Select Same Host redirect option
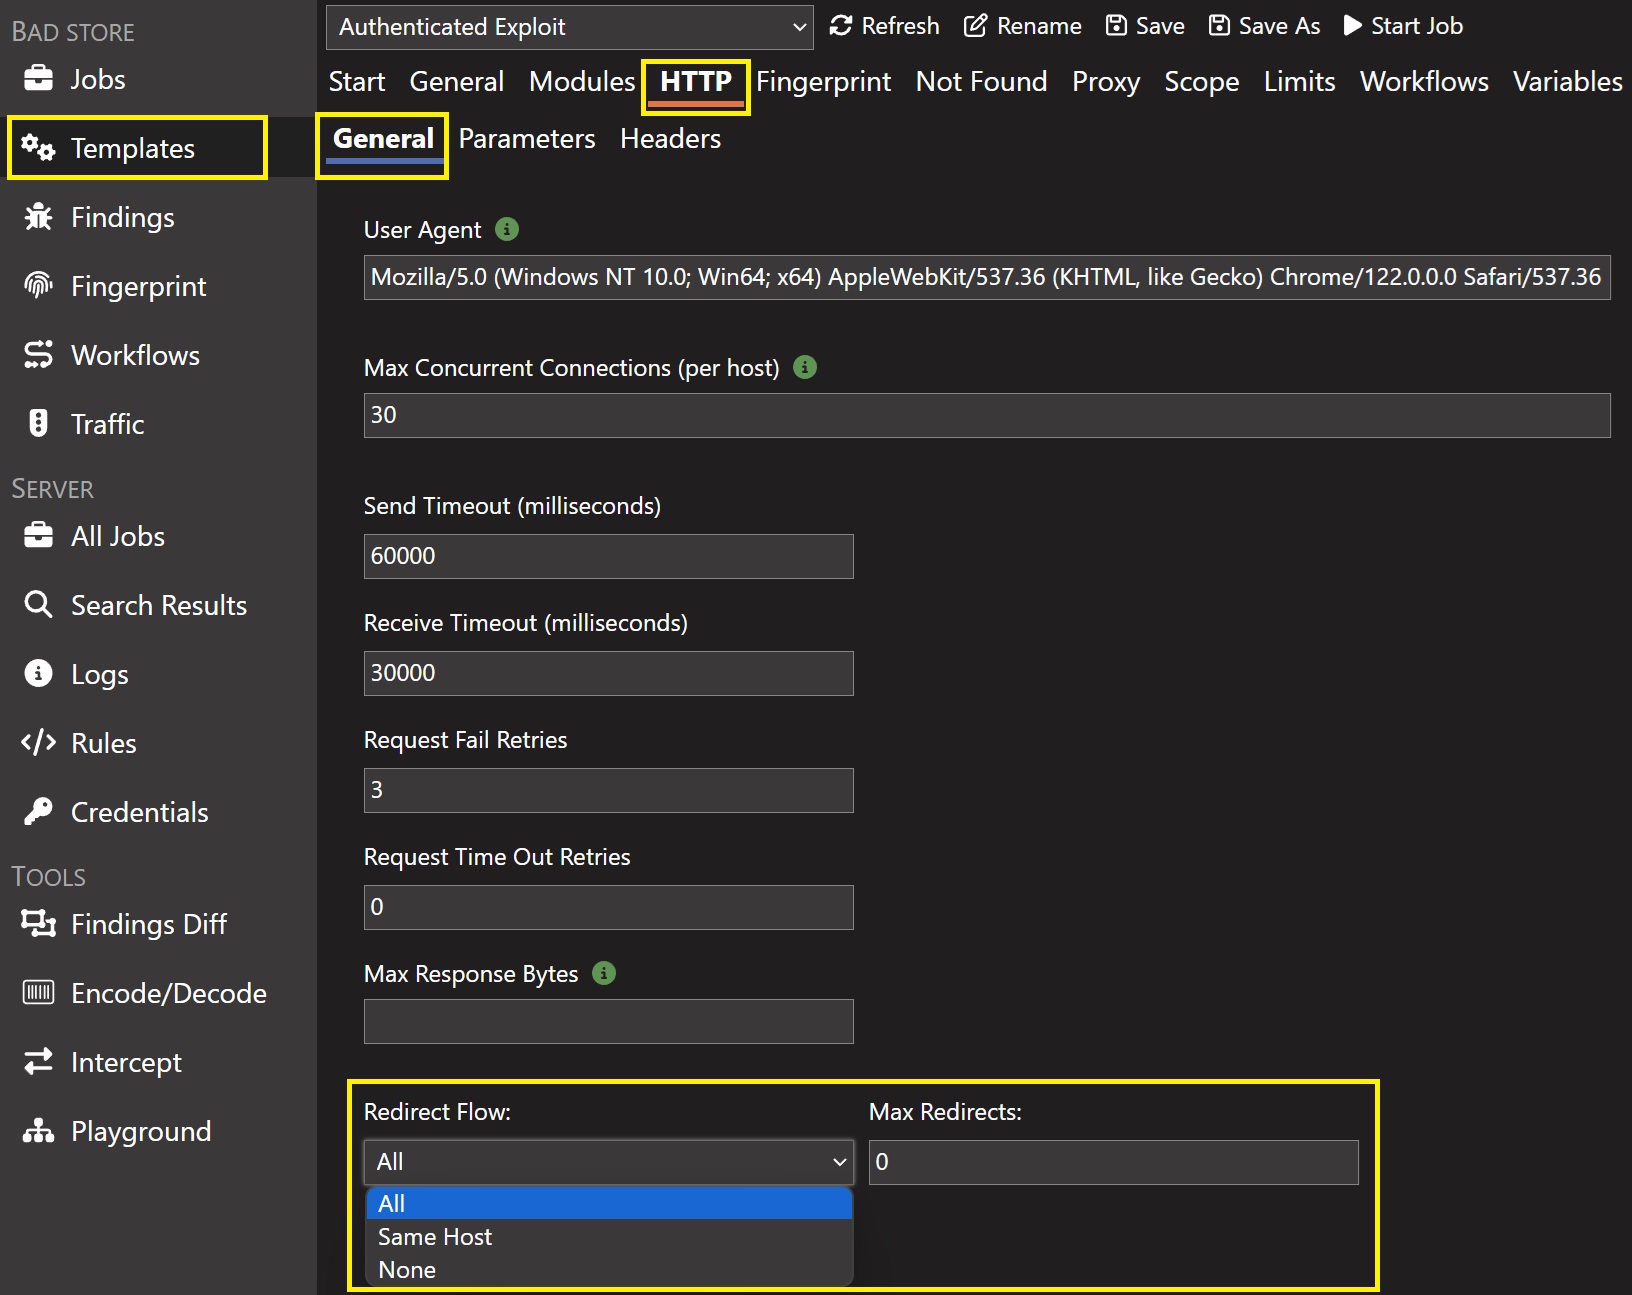 [435, 1237]
